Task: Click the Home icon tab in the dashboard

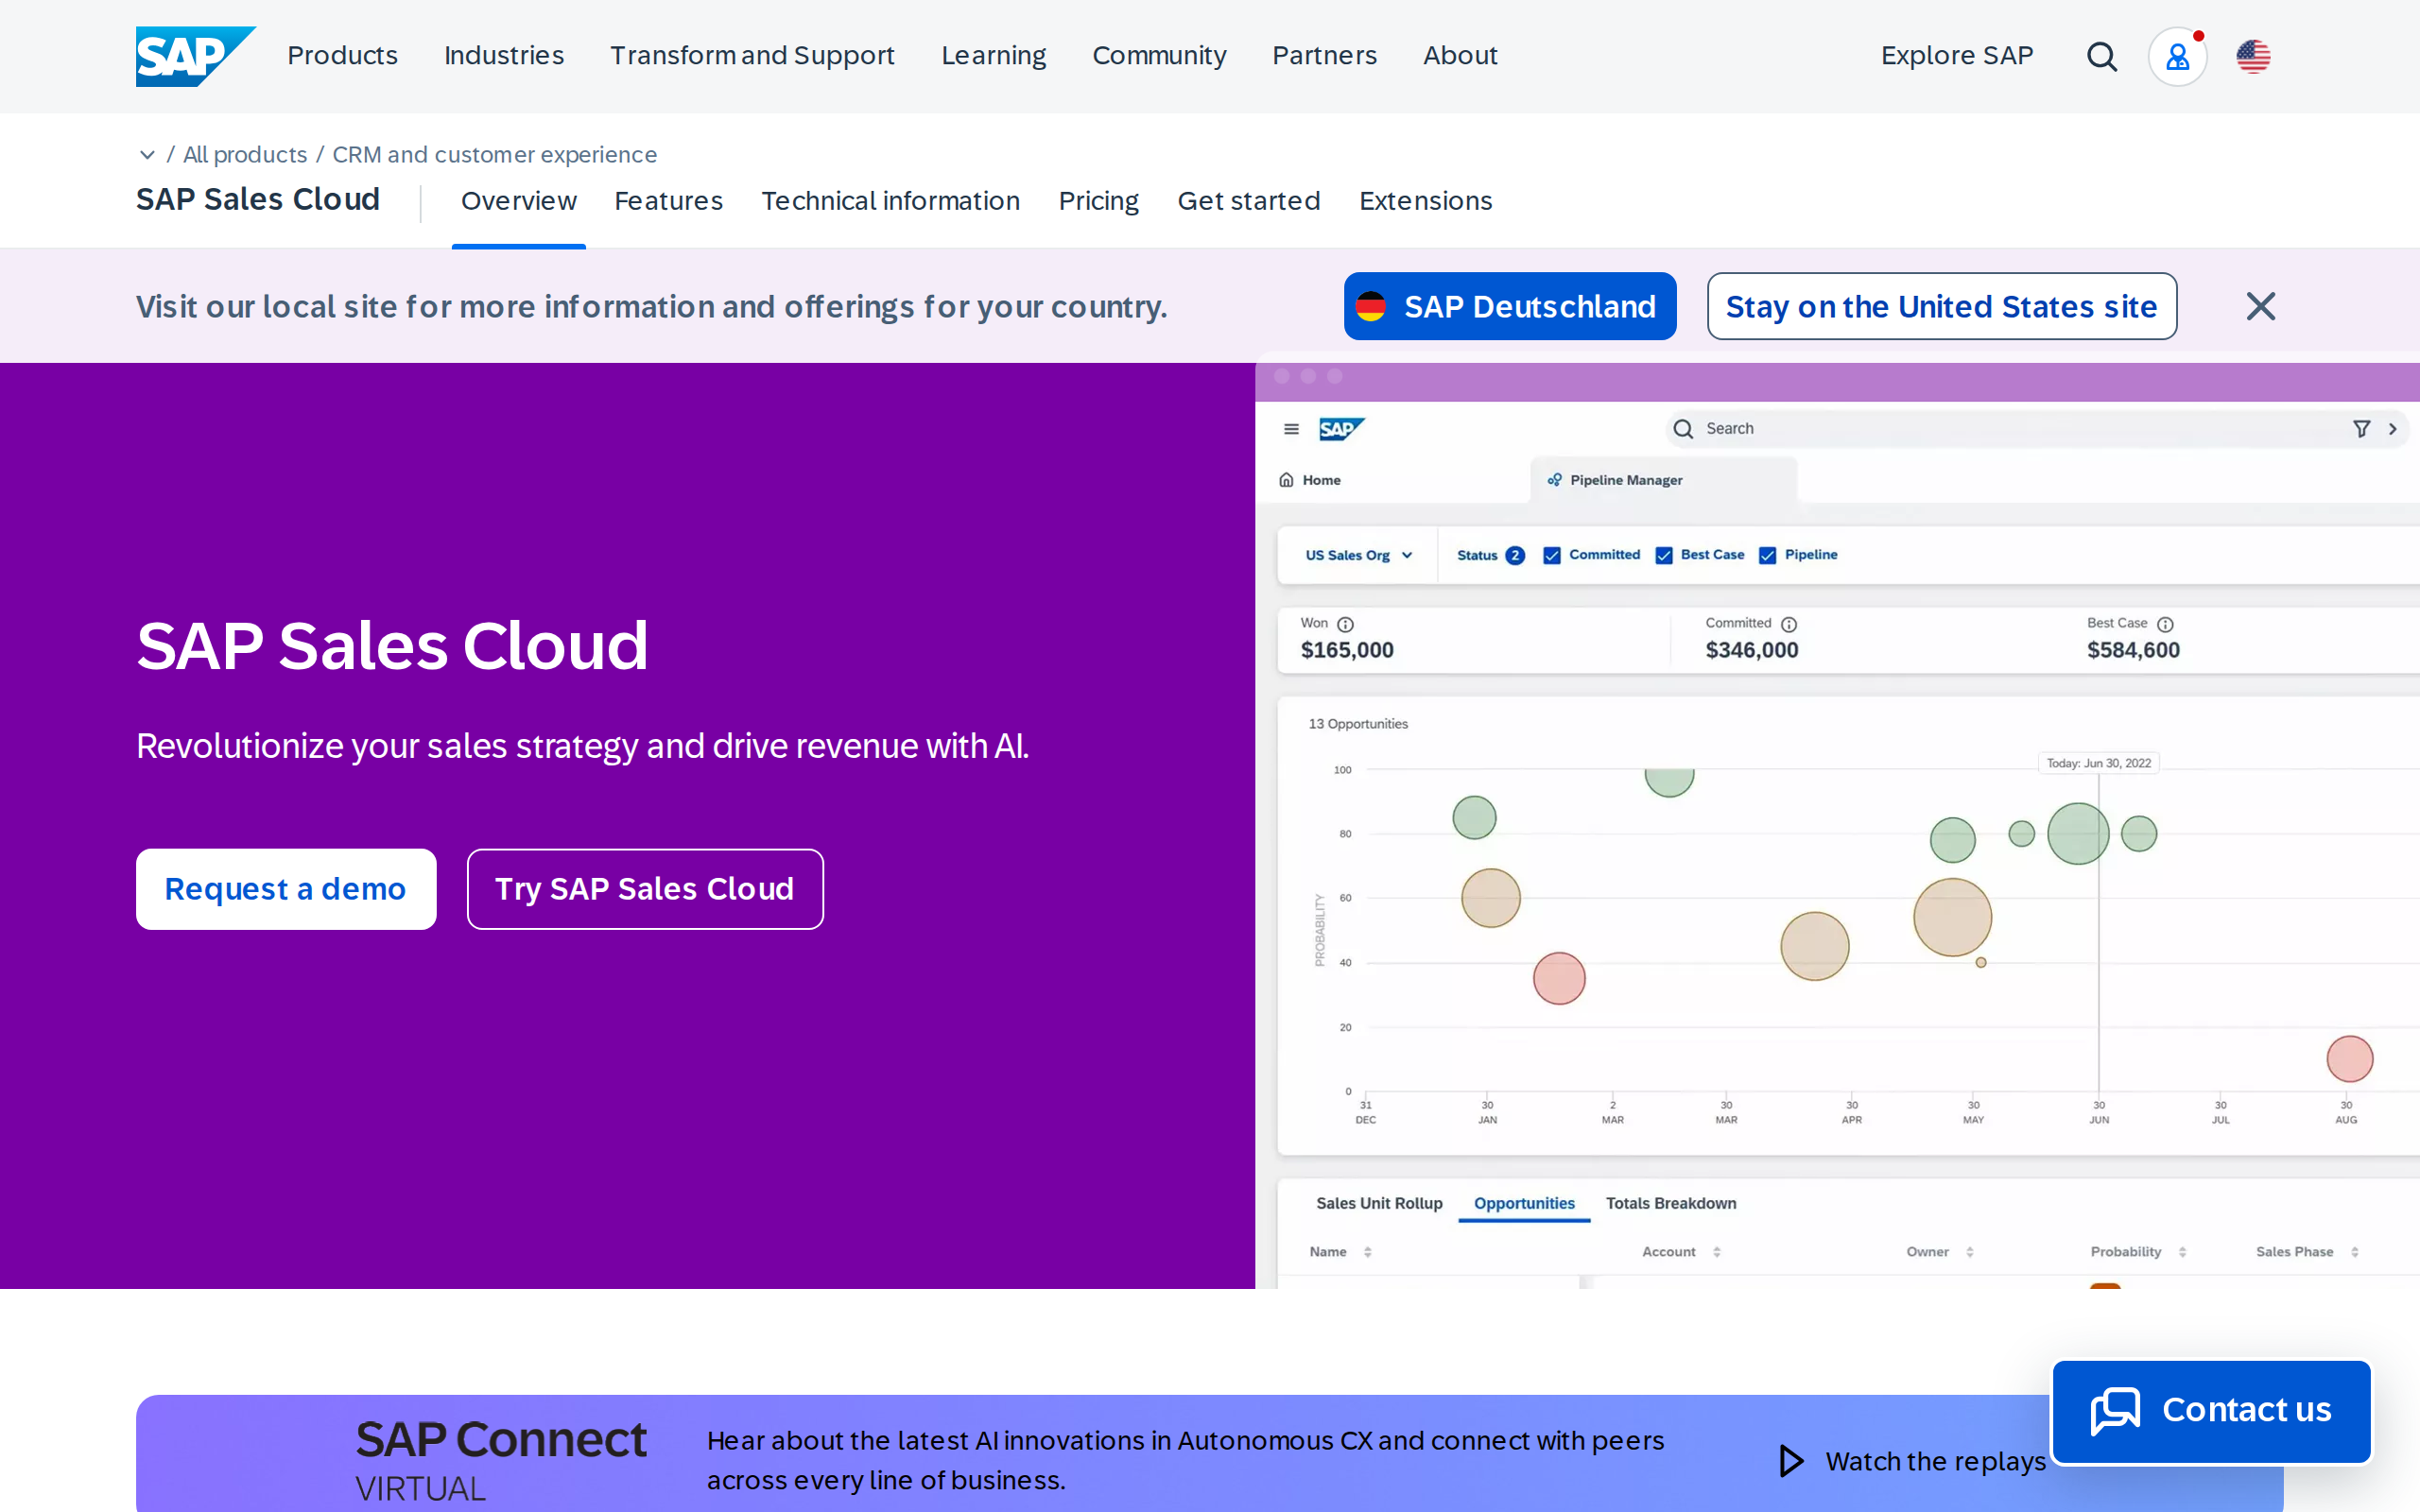Action: [1310, 480]
